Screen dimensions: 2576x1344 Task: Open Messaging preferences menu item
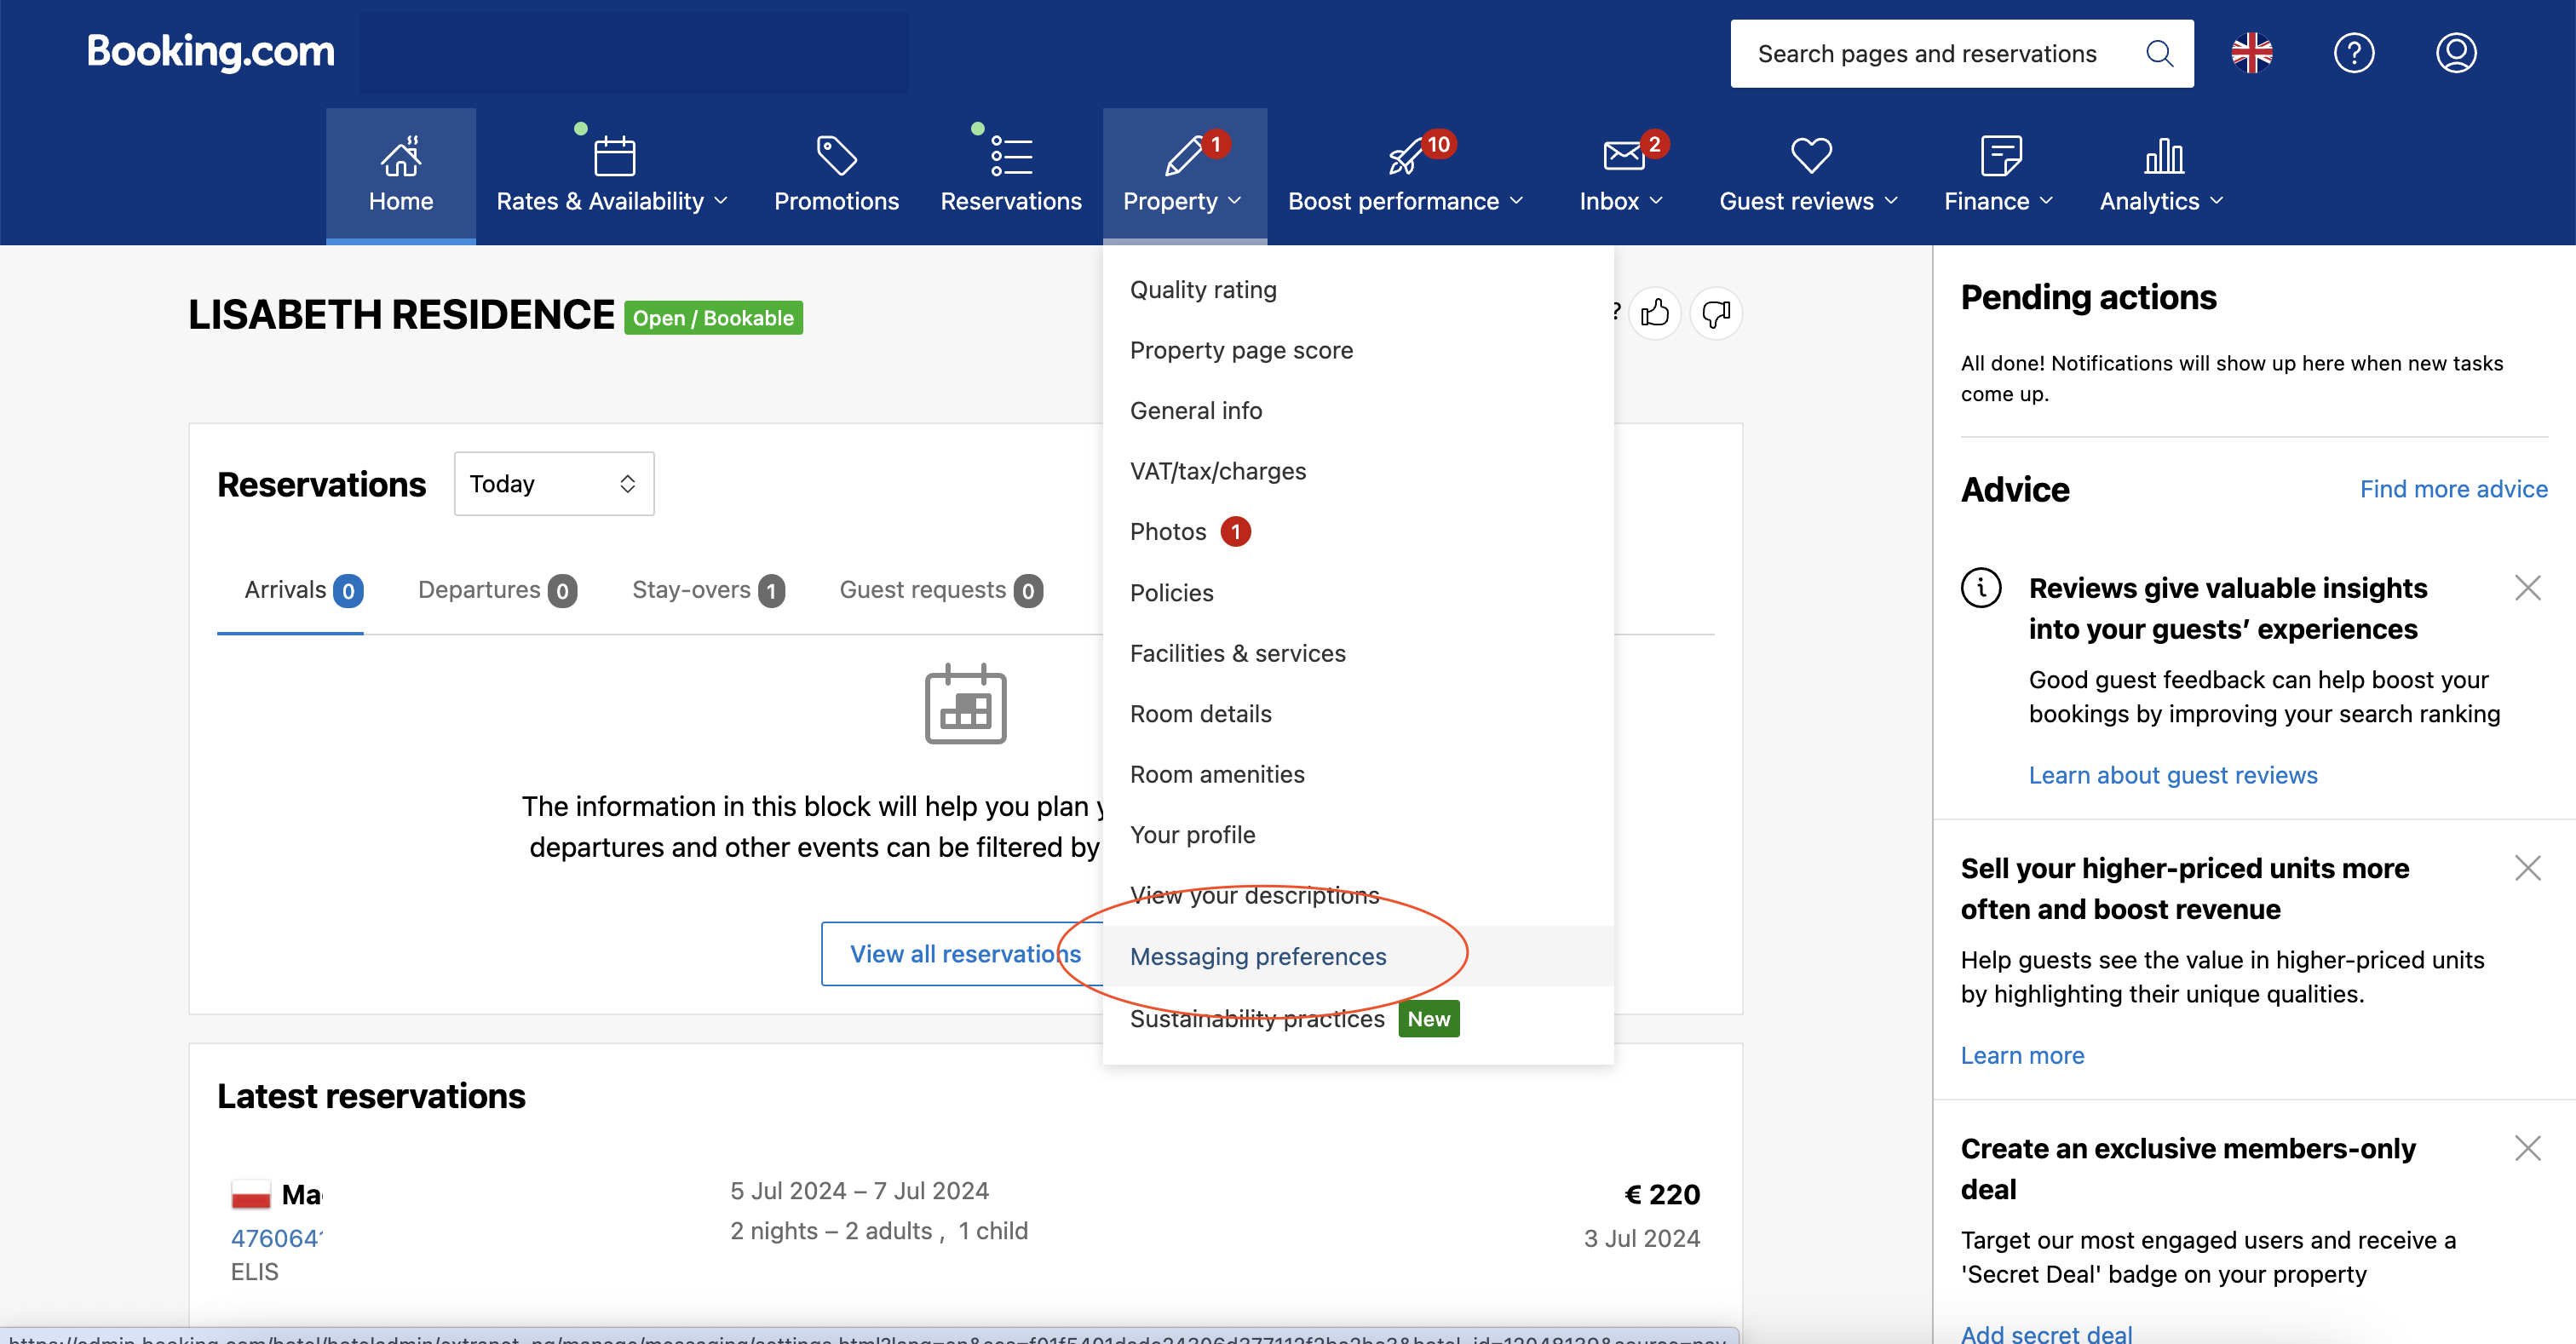click(1357, 956)
